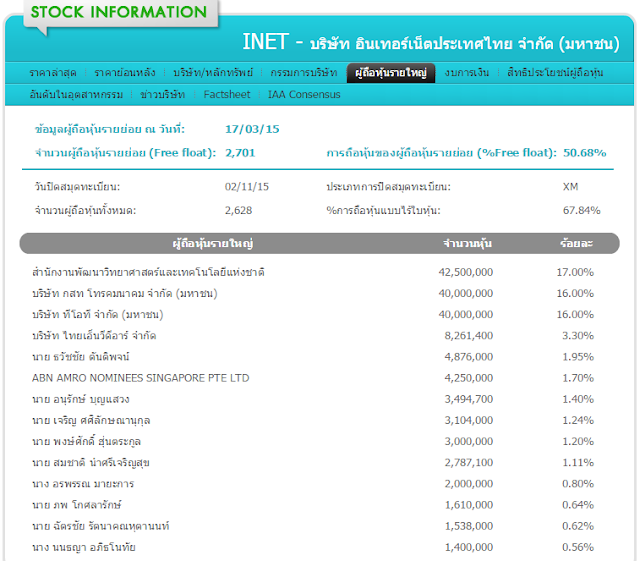Image resolution: width=640 pixels, height=561 pixels.
Task: Select the บริษัท กสท โทรคมนาคม row
Action: click(313, 294)
